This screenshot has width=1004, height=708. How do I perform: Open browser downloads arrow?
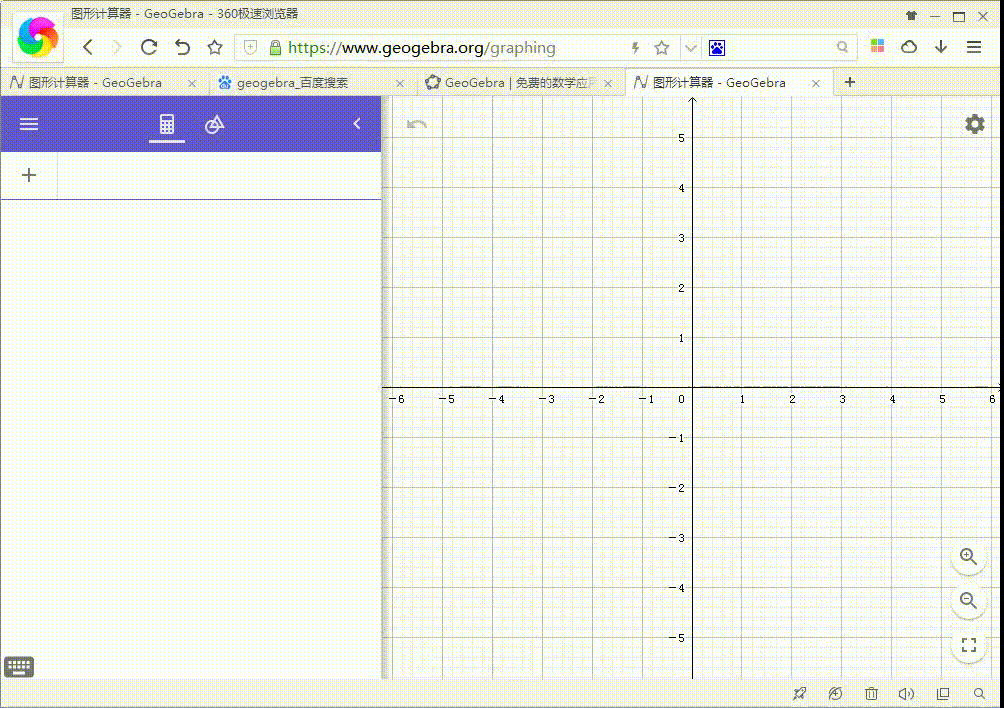941,47
